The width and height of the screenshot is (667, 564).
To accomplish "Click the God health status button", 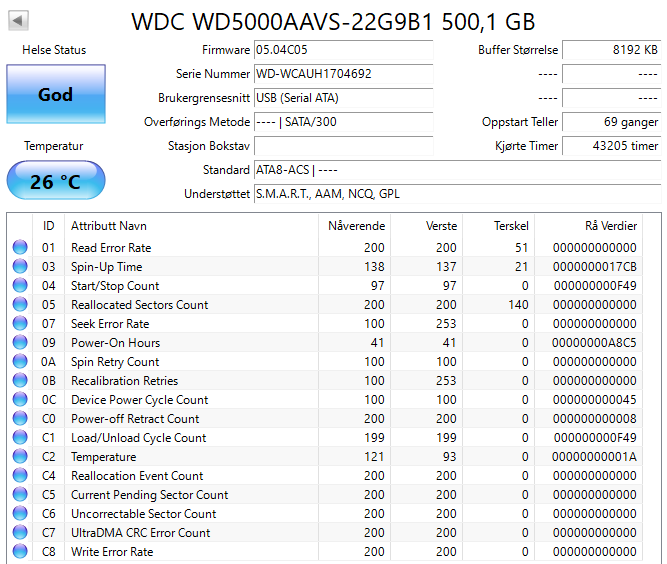I will coord(56,95).
